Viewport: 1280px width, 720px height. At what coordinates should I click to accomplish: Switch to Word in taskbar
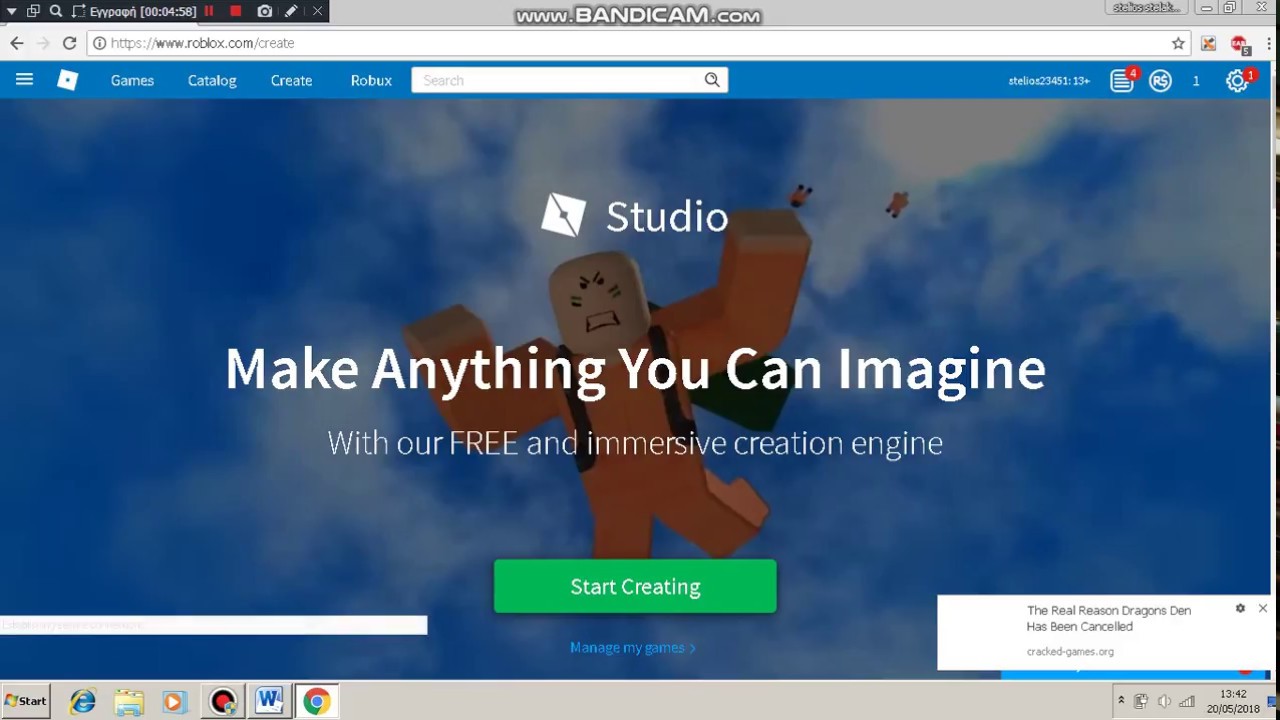point(269,702)
